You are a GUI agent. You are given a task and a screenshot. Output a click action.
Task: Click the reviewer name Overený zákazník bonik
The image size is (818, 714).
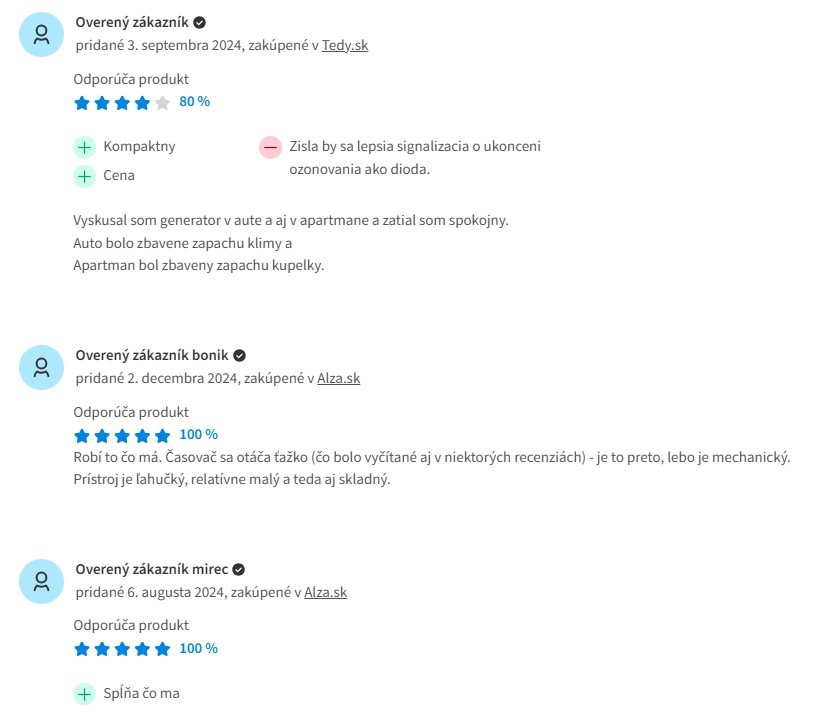[x=152, y=355]
